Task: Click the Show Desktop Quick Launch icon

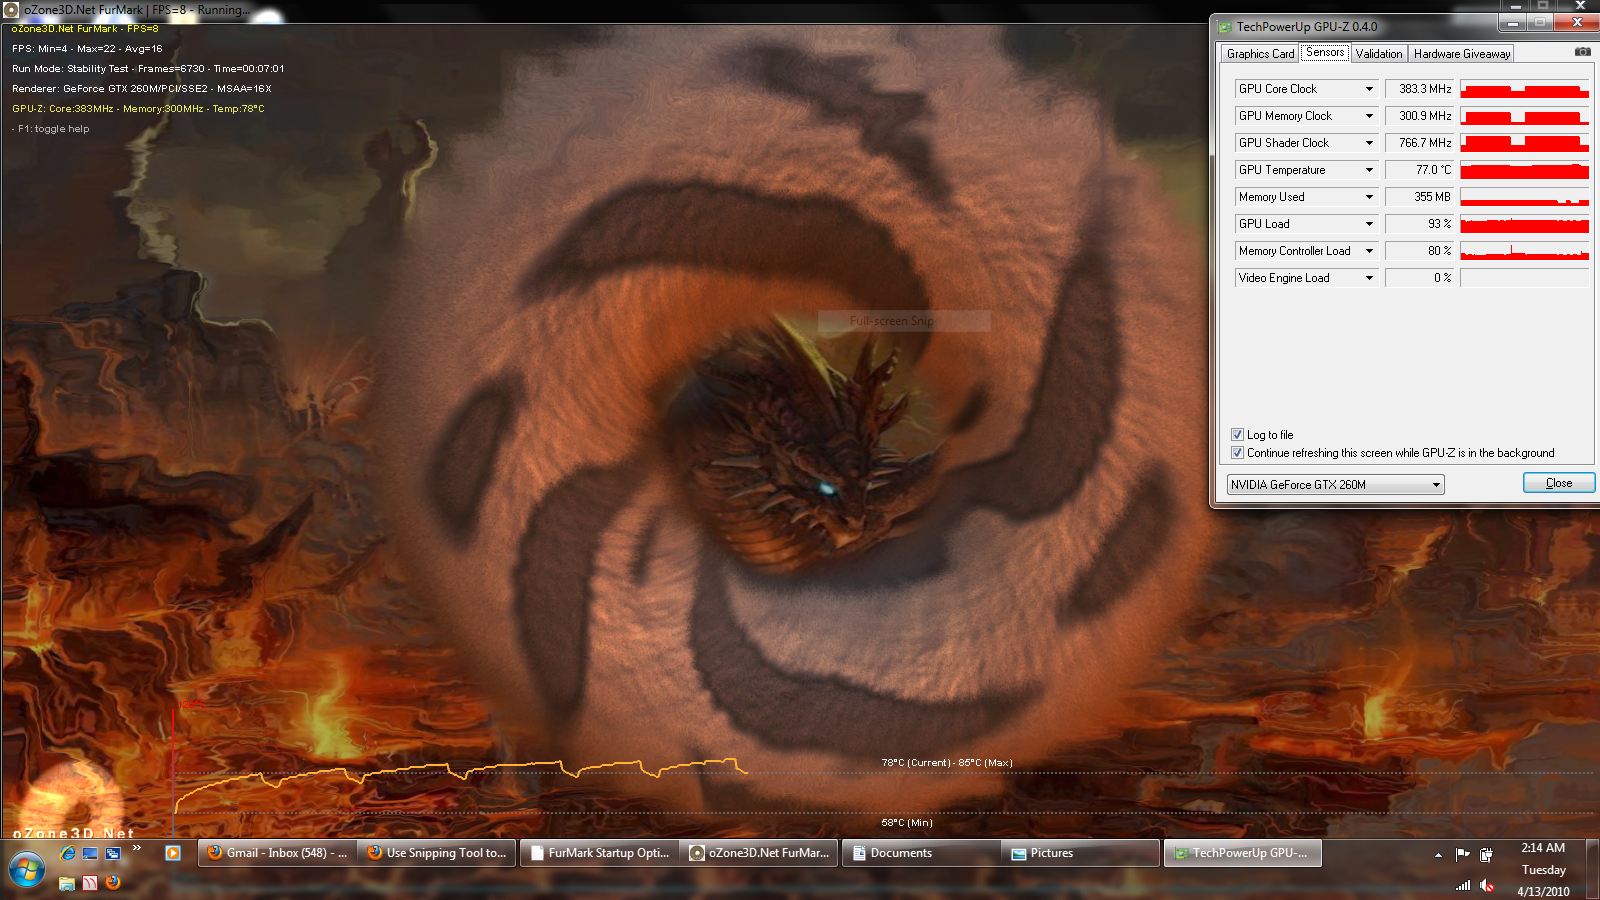Action: 90,853
